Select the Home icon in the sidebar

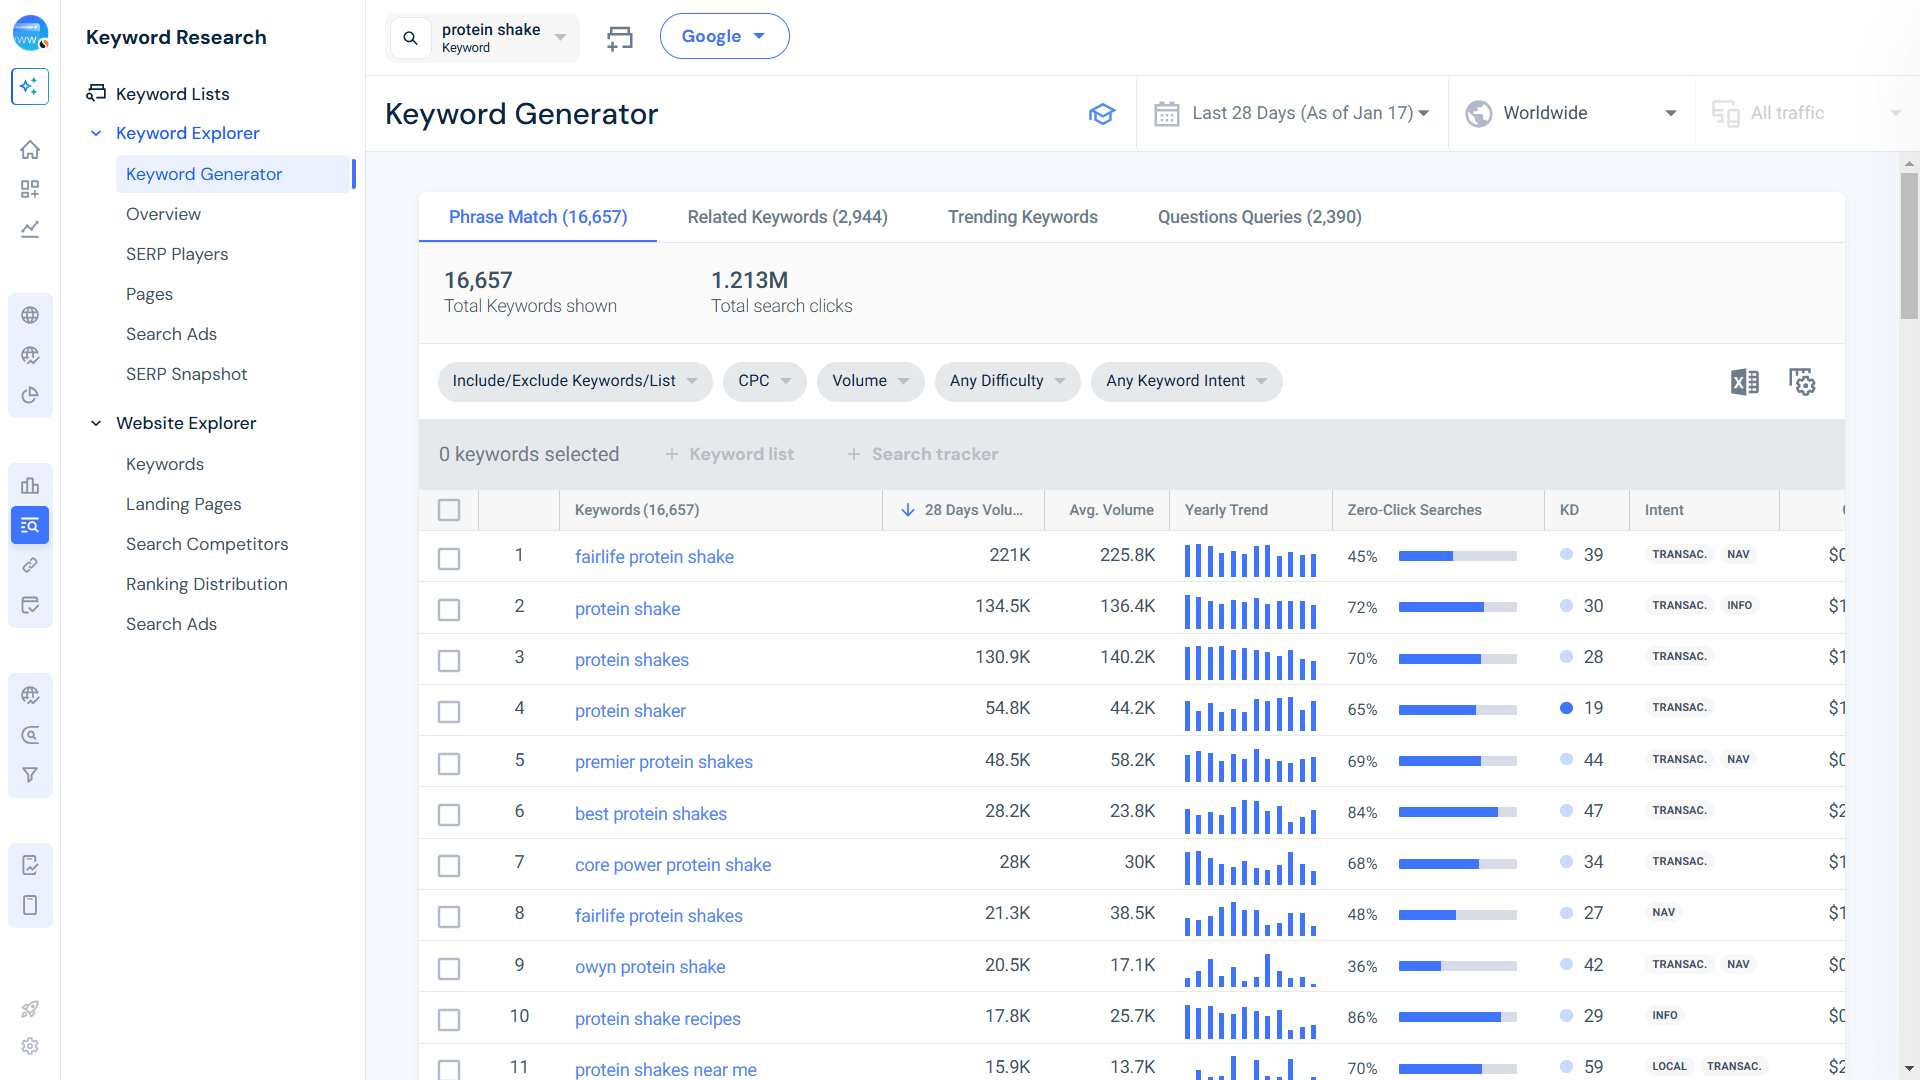pos(30,149)
